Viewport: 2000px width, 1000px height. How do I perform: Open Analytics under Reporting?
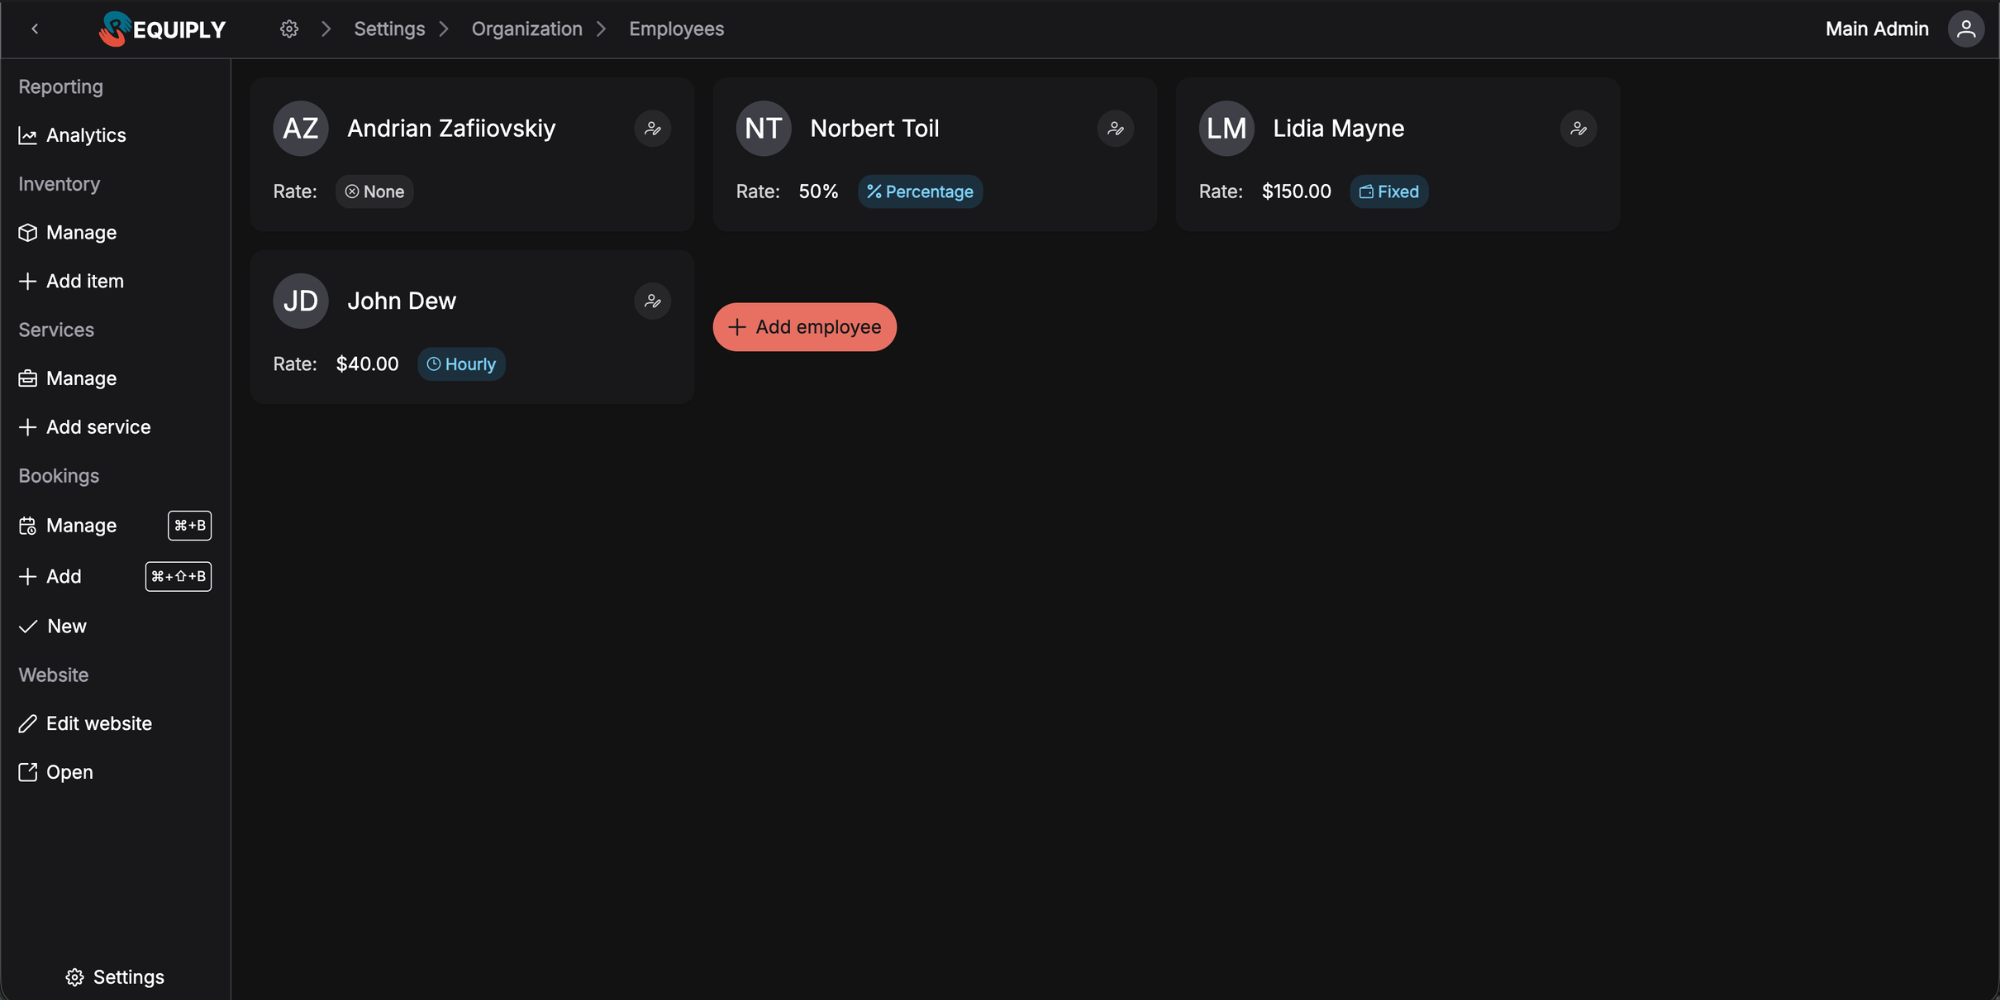click(x=86, y=135)
